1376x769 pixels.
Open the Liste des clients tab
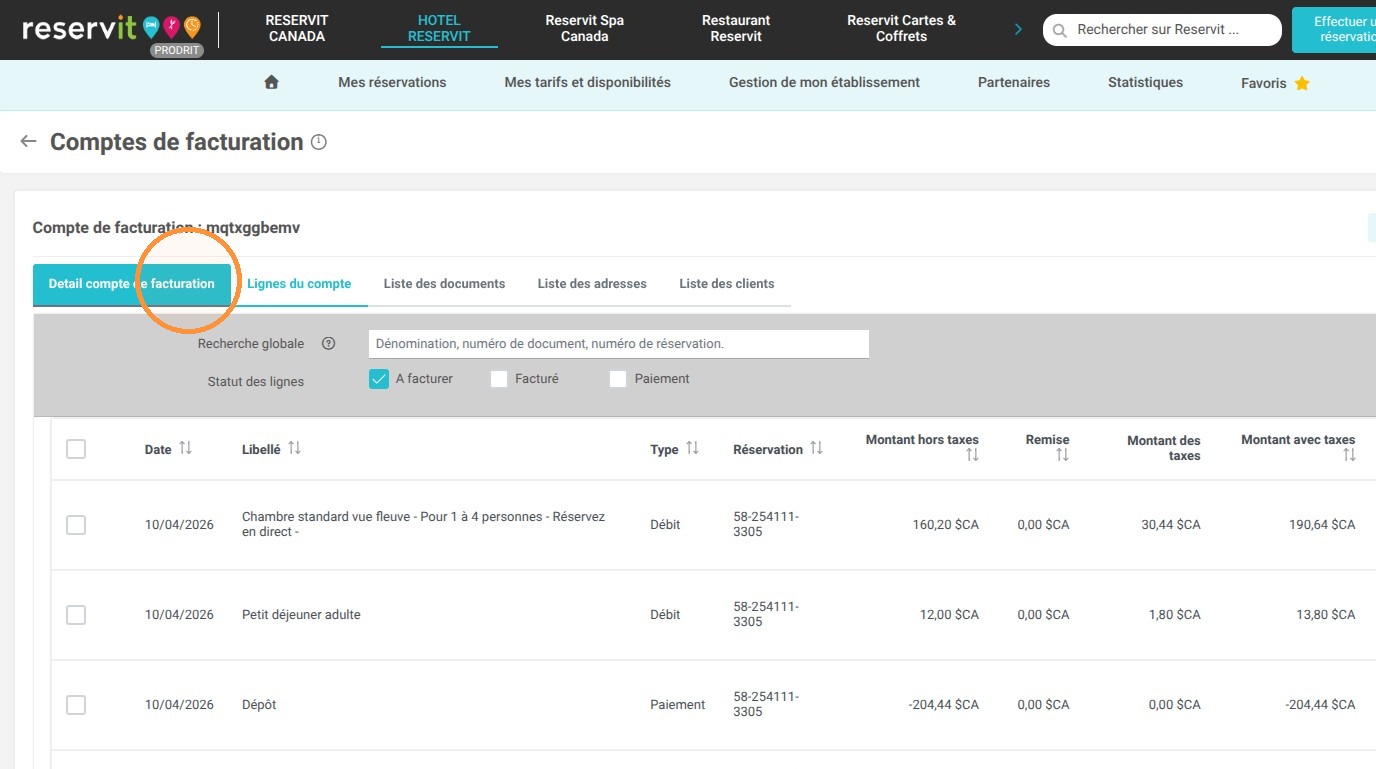(x=727, y=284)
